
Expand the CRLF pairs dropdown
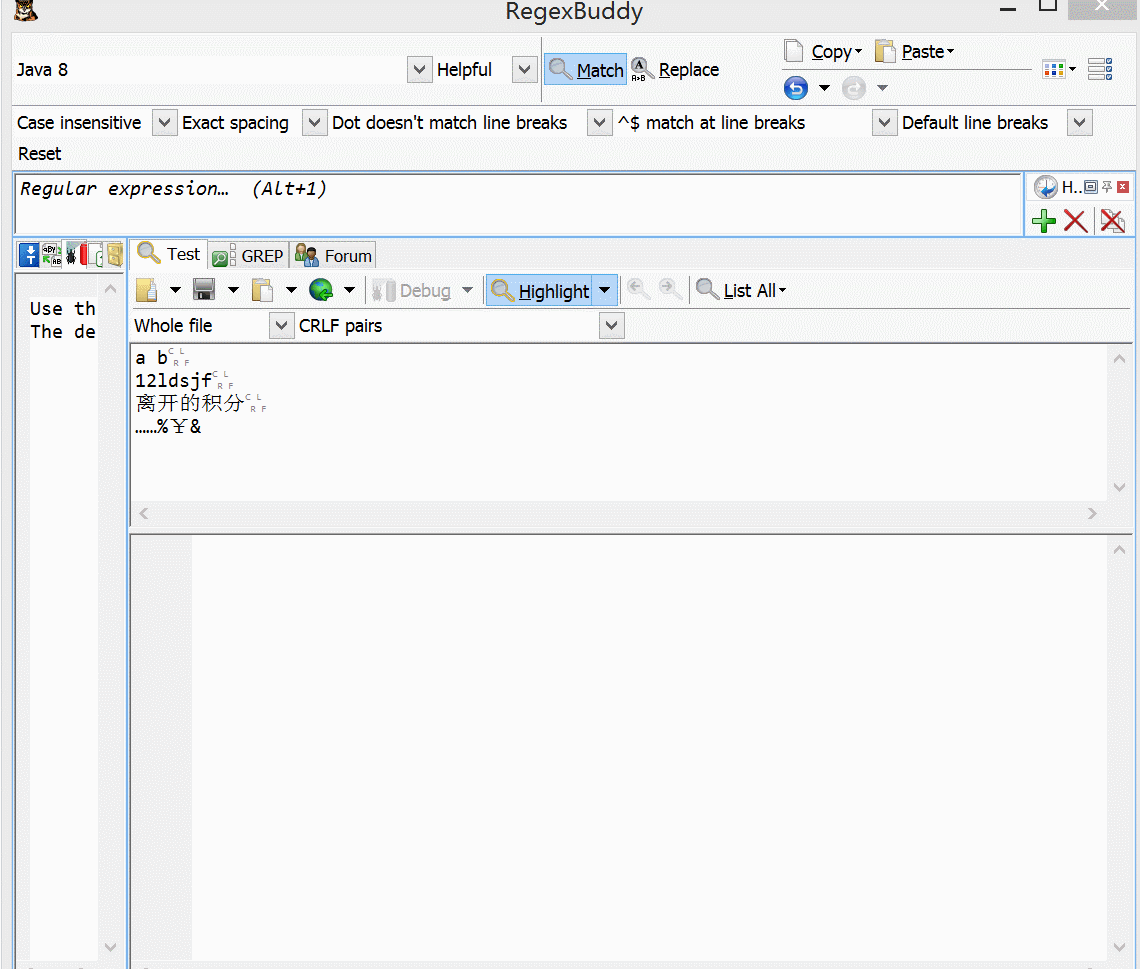click(x=611, y=326)
